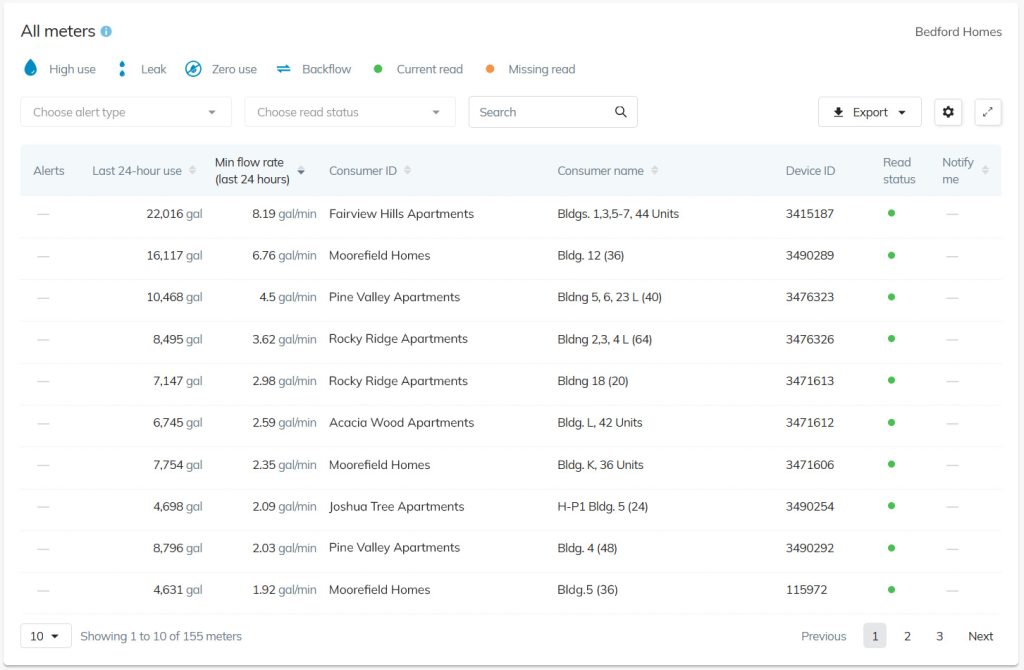
Task: Click in the Search text field
Action: (x=540, y=112)
